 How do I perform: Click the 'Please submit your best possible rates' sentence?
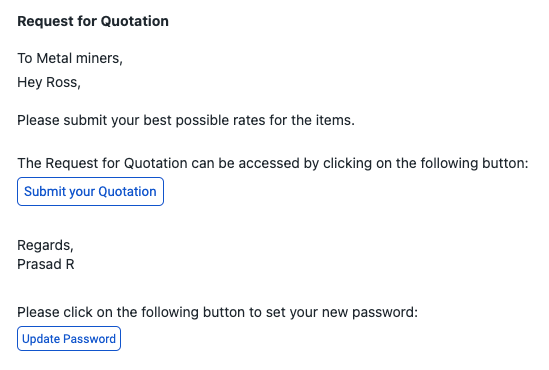point(186,120)
